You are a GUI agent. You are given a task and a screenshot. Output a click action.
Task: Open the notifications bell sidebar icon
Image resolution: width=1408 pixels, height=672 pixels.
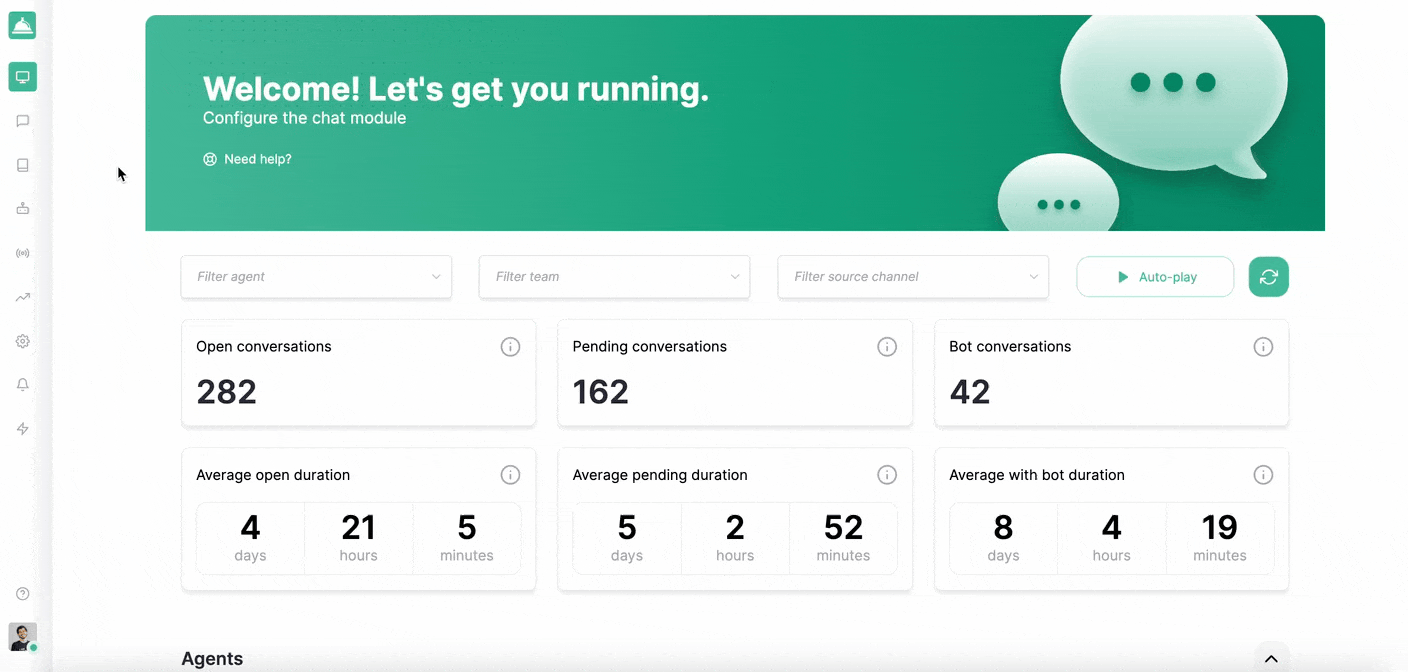[23, 385]
